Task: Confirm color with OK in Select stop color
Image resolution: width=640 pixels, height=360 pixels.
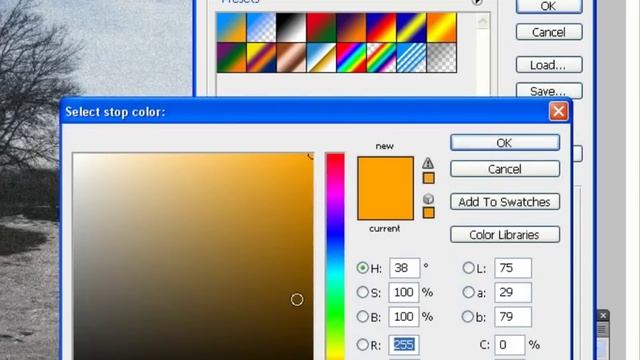Action: point(505,143)
